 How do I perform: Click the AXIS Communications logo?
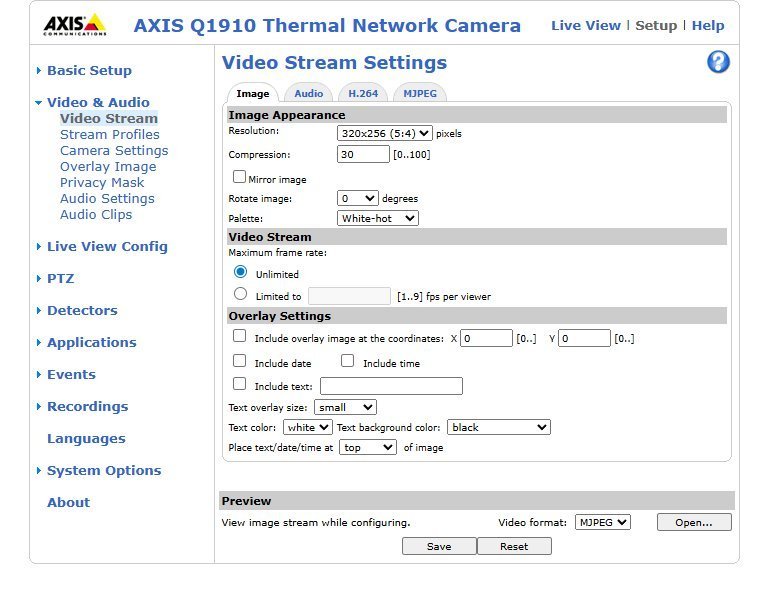click(74, 25)
